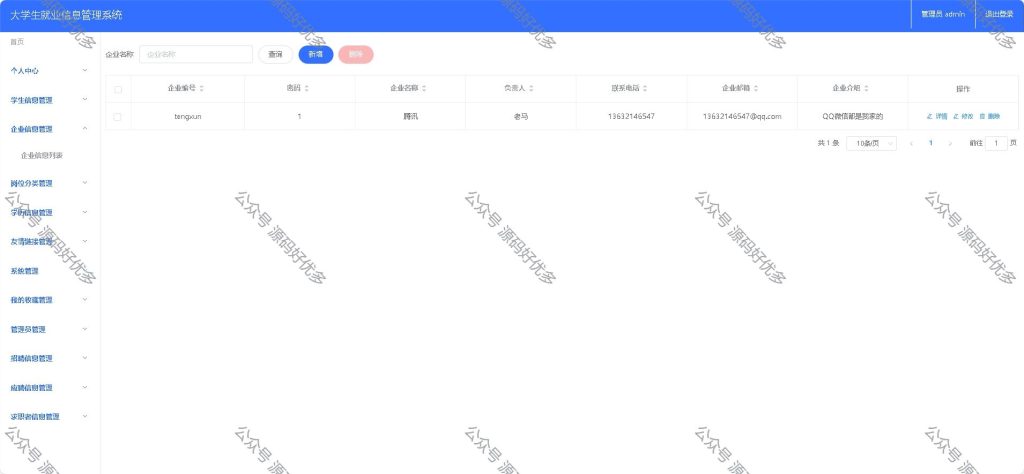Viewport: 1024px width, 474px height.
Task: Click 管理员 admin in the header
Action: click(x=942, y=14)
